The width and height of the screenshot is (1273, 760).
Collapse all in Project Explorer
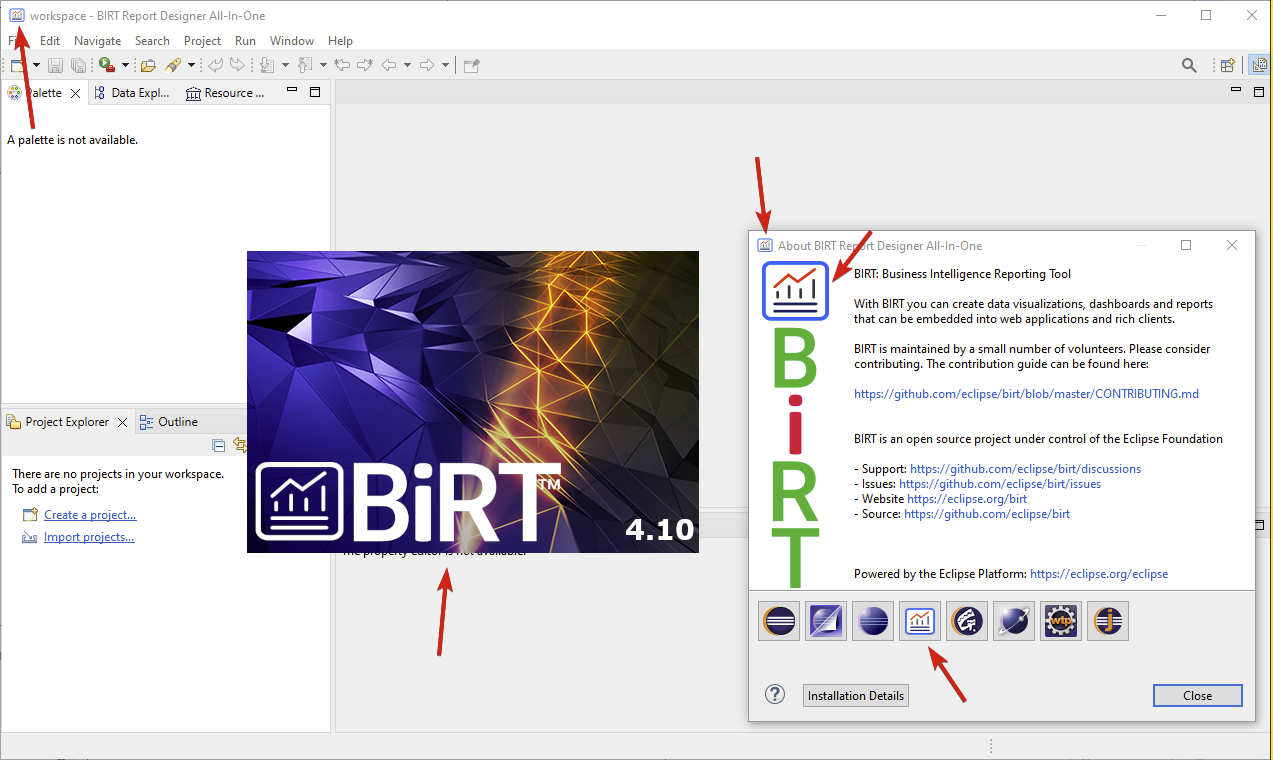click(x=219, y=445)
